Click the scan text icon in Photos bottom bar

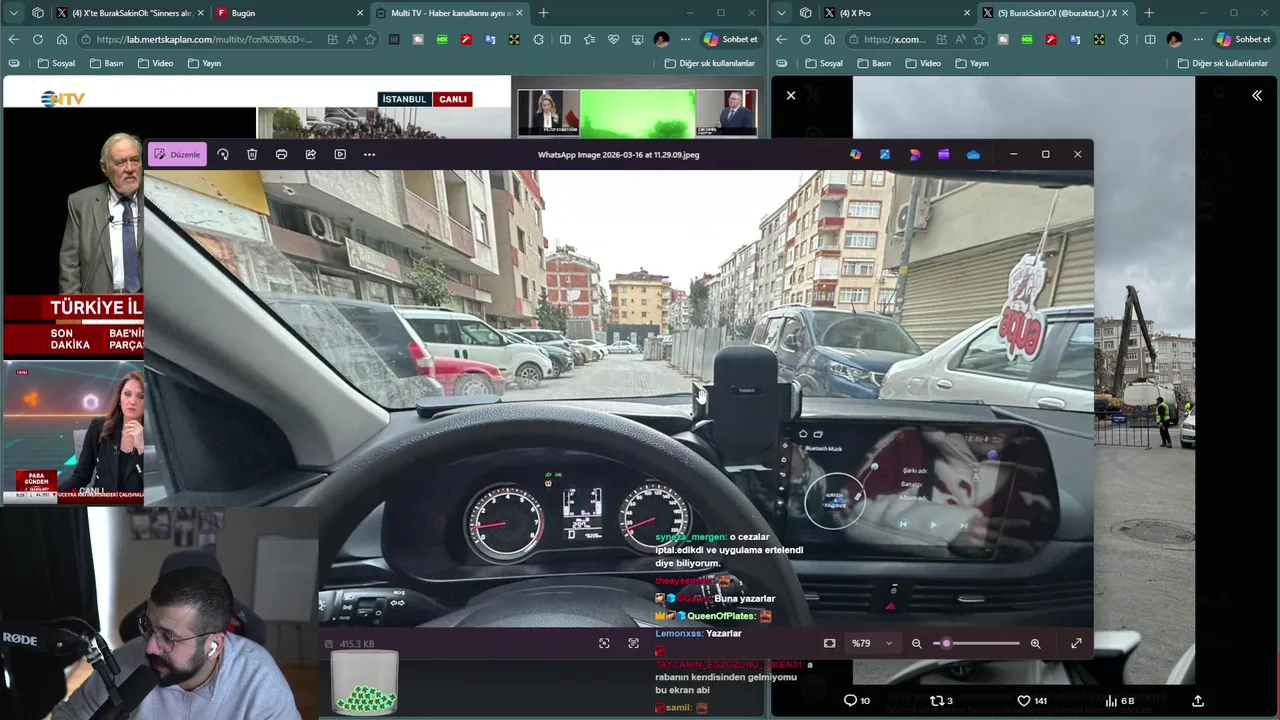click(x=633, y=643)
